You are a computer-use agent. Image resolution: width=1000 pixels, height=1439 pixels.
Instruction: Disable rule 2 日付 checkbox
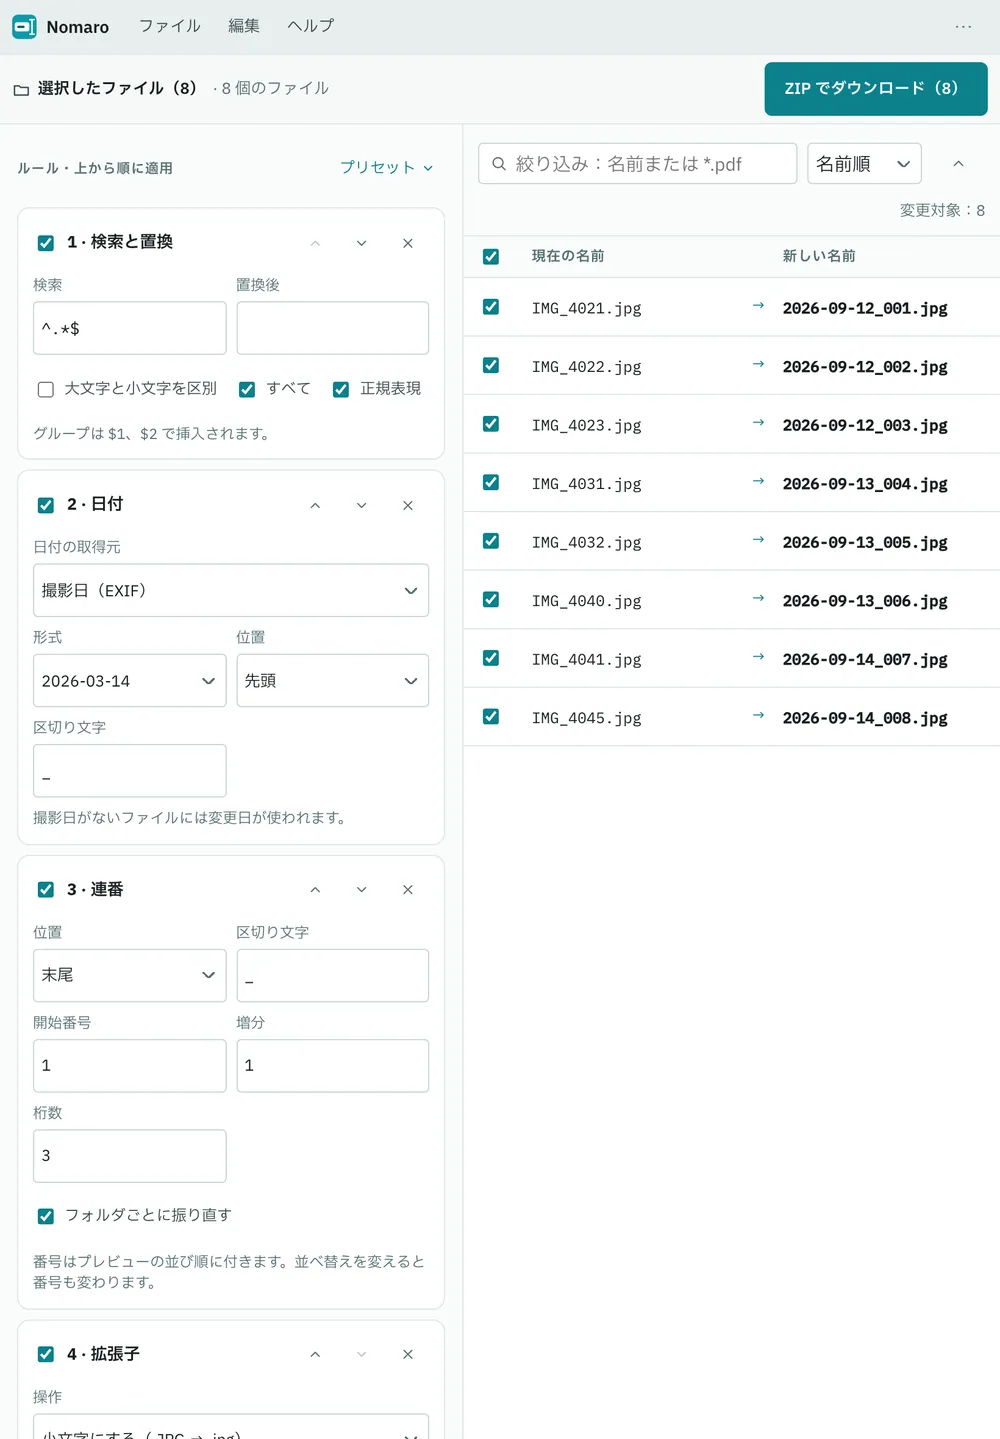click(46, 505)
